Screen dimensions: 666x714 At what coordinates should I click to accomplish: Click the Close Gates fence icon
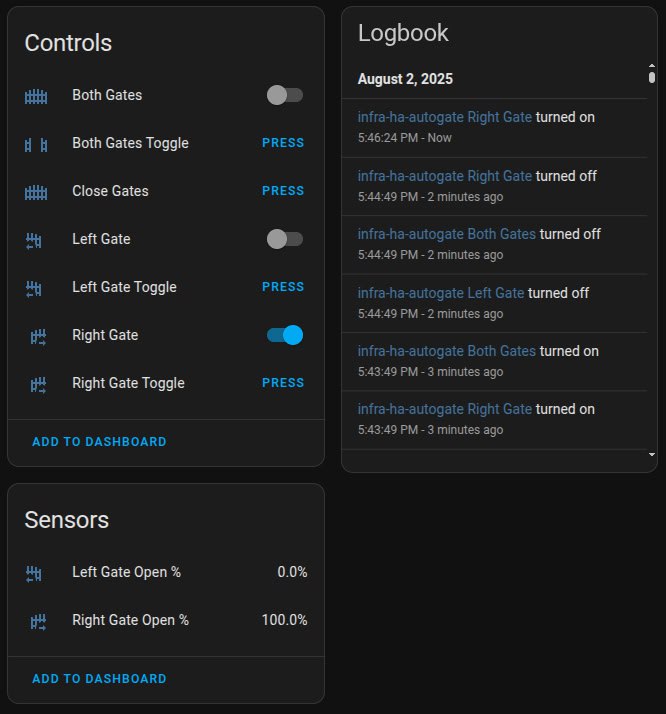pos(36,193)
